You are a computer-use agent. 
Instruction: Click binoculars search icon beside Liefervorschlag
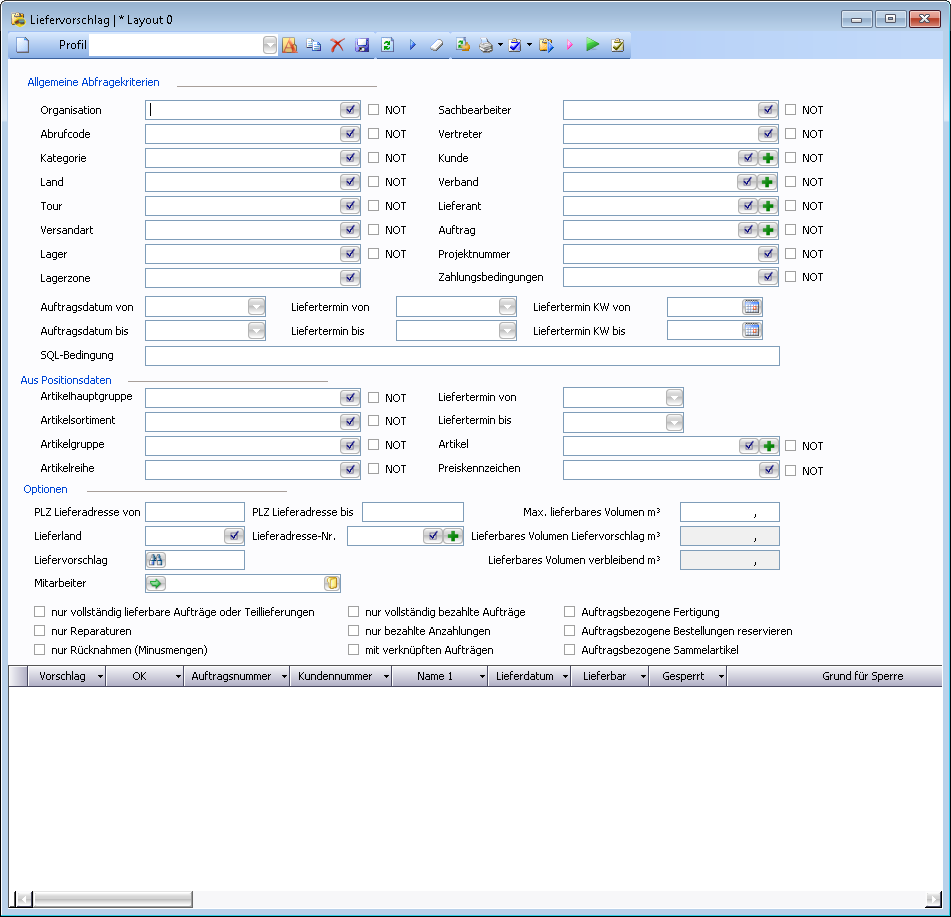pos(156,560)
